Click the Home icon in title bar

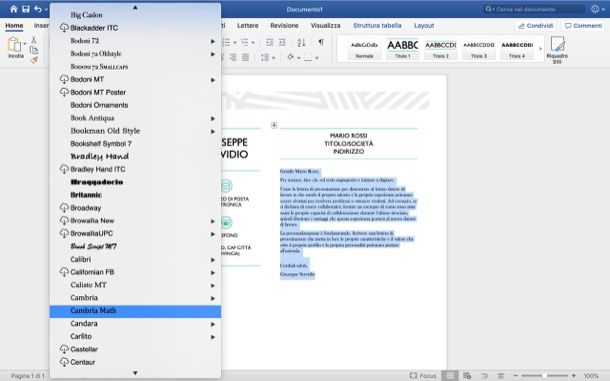pos(14,9)
